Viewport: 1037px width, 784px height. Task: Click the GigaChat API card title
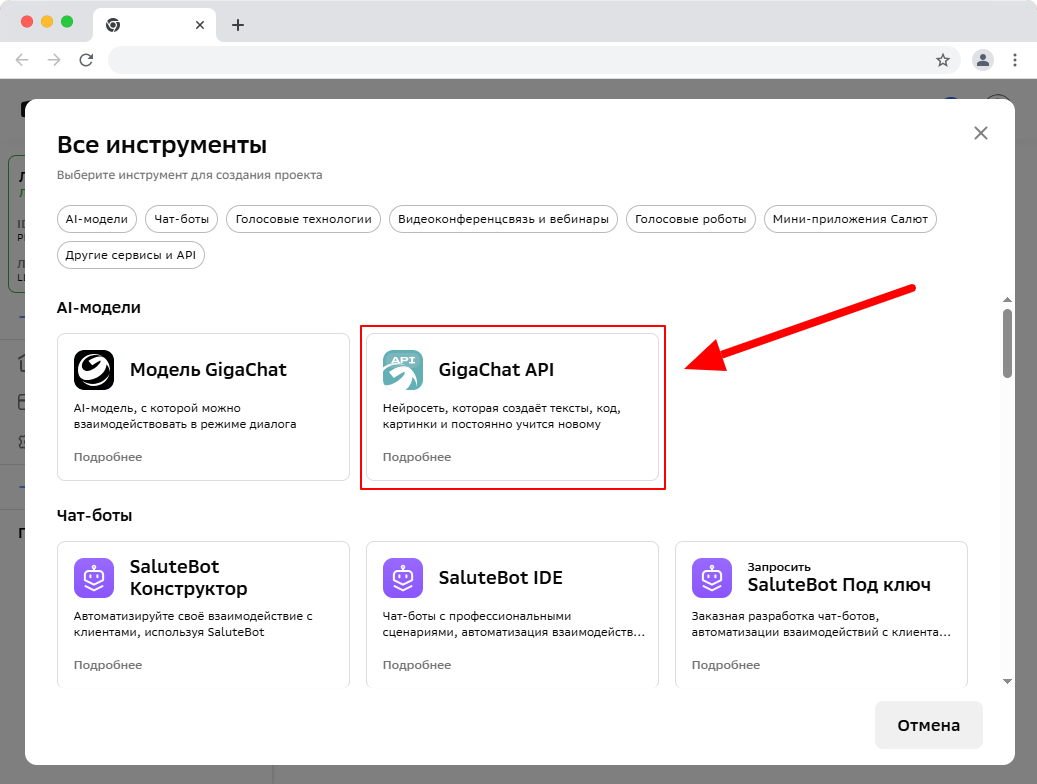click(496, 370)
